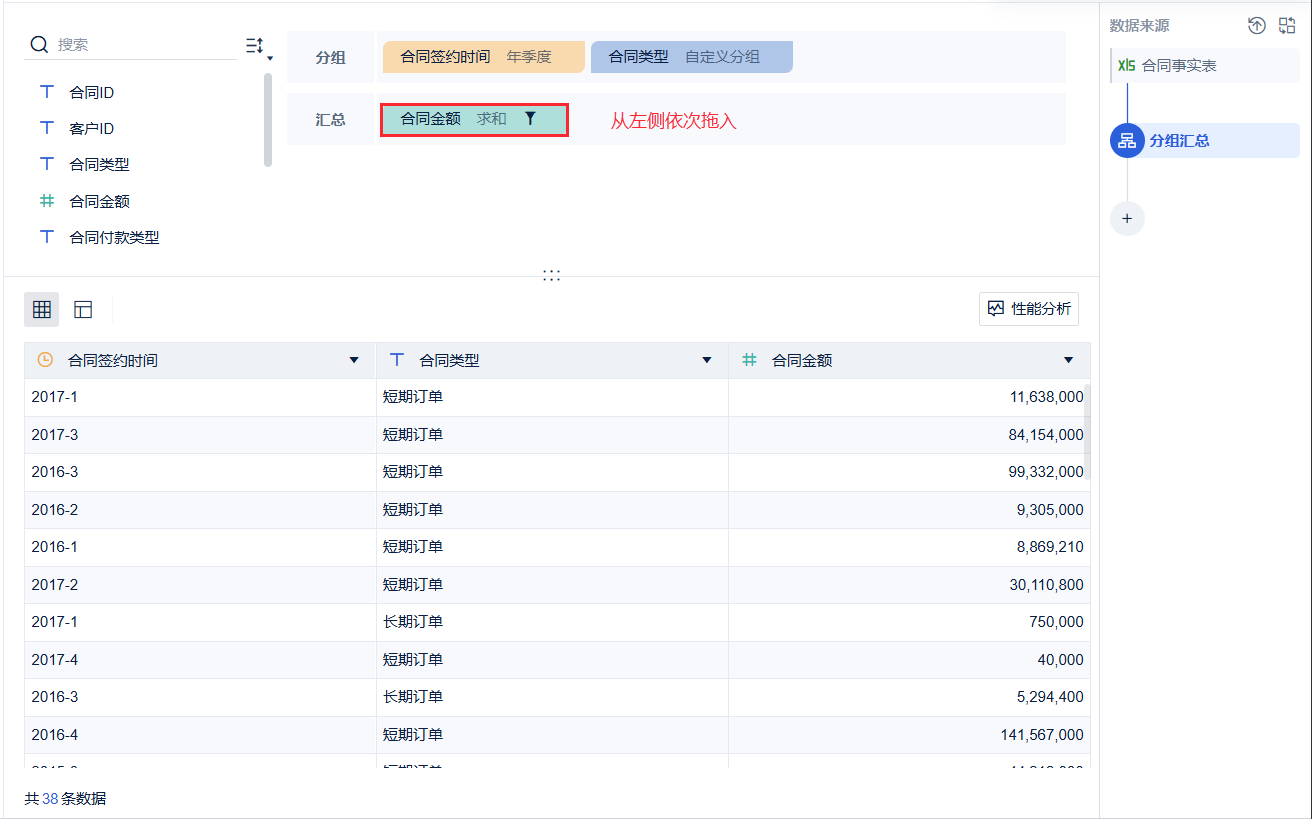The width and height of the screenshot is (1312, 819).
Task: Click the cell with amount 8,869,210
Action: pos(908,547)
